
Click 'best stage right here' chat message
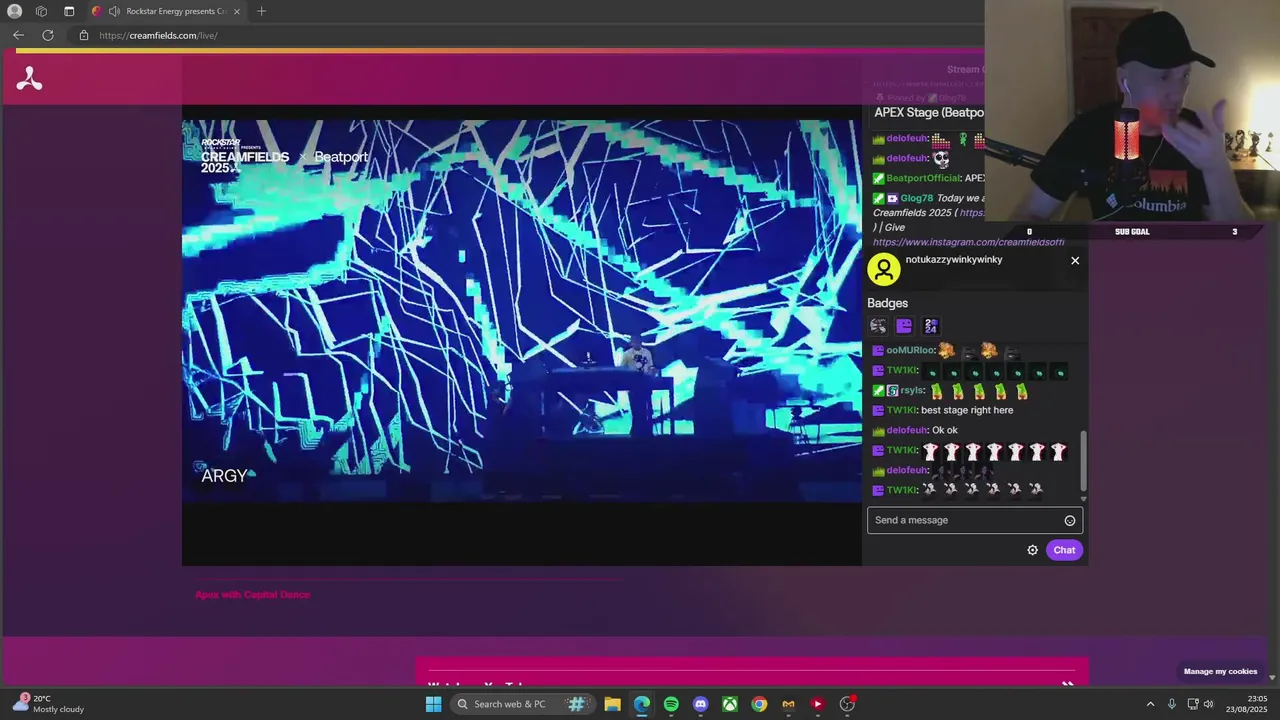click(967, 410)
